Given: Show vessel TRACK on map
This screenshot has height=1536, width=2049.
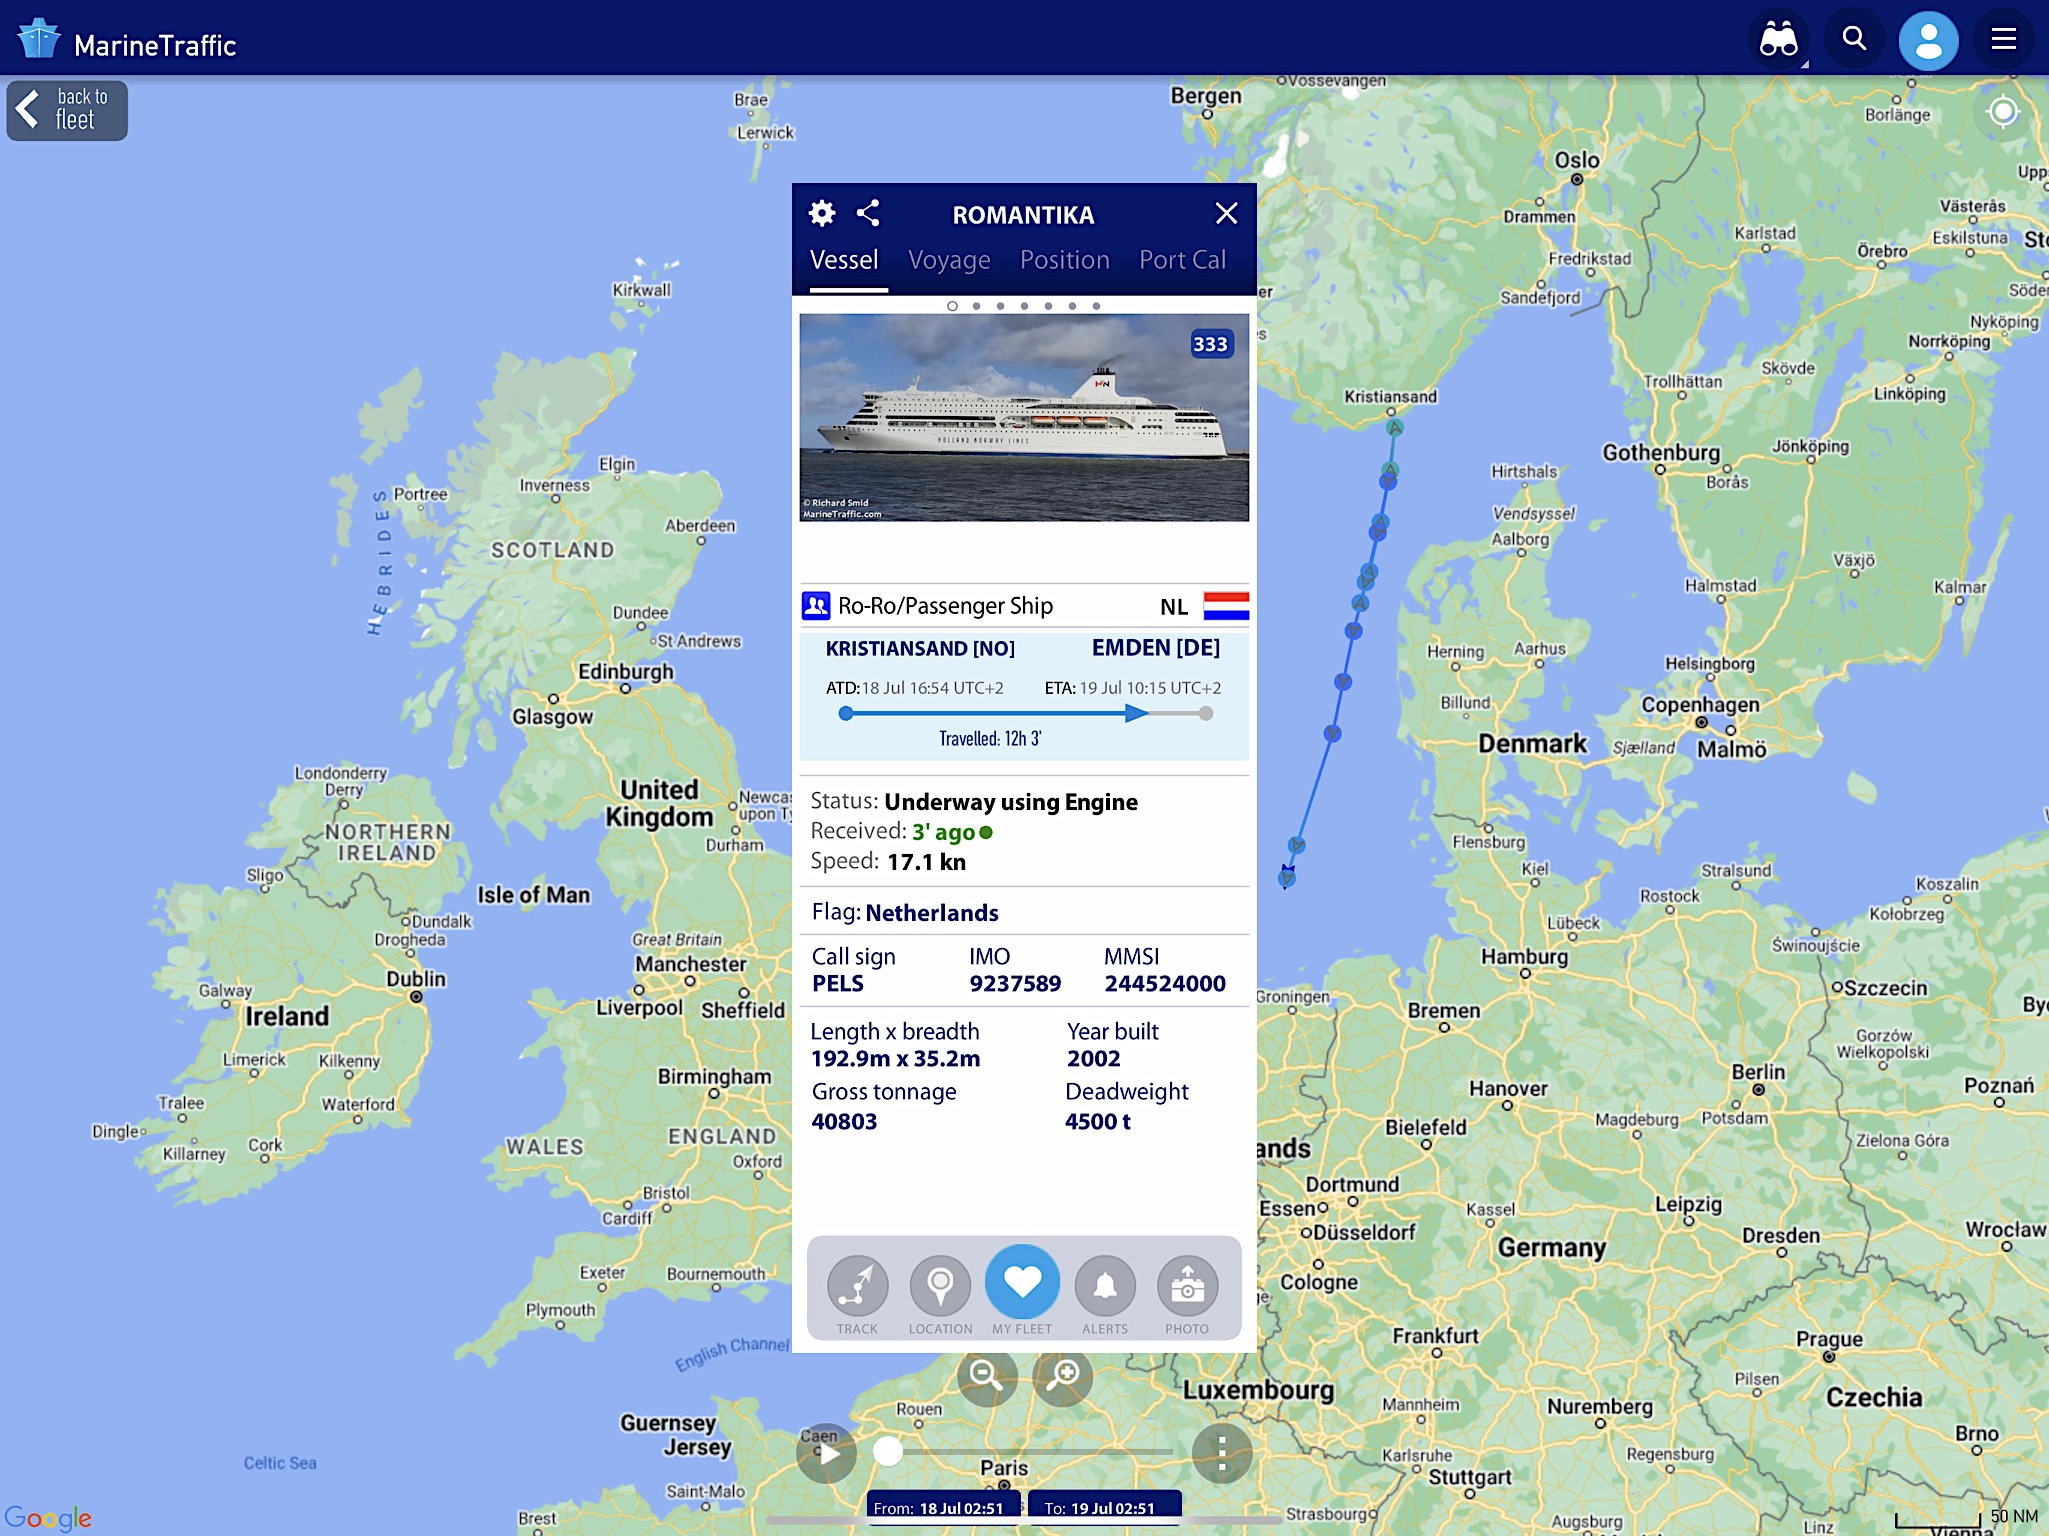Looking at the screenshot, I should tap(857, 1285).
